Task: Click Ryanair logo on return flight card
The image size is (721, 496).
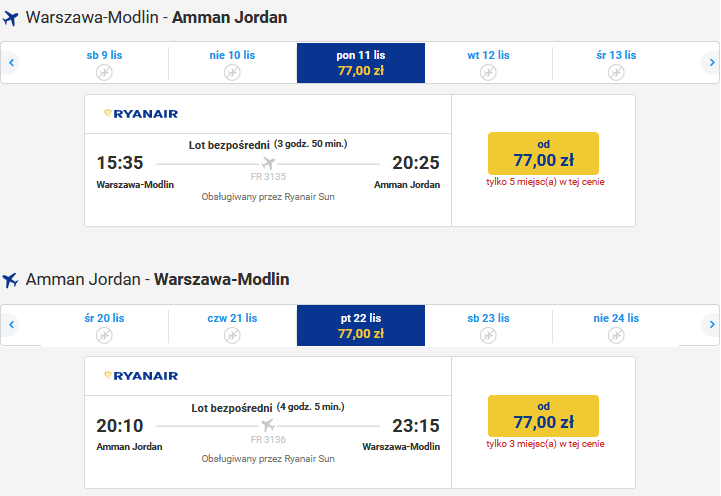Action: [x=141, y=376]
